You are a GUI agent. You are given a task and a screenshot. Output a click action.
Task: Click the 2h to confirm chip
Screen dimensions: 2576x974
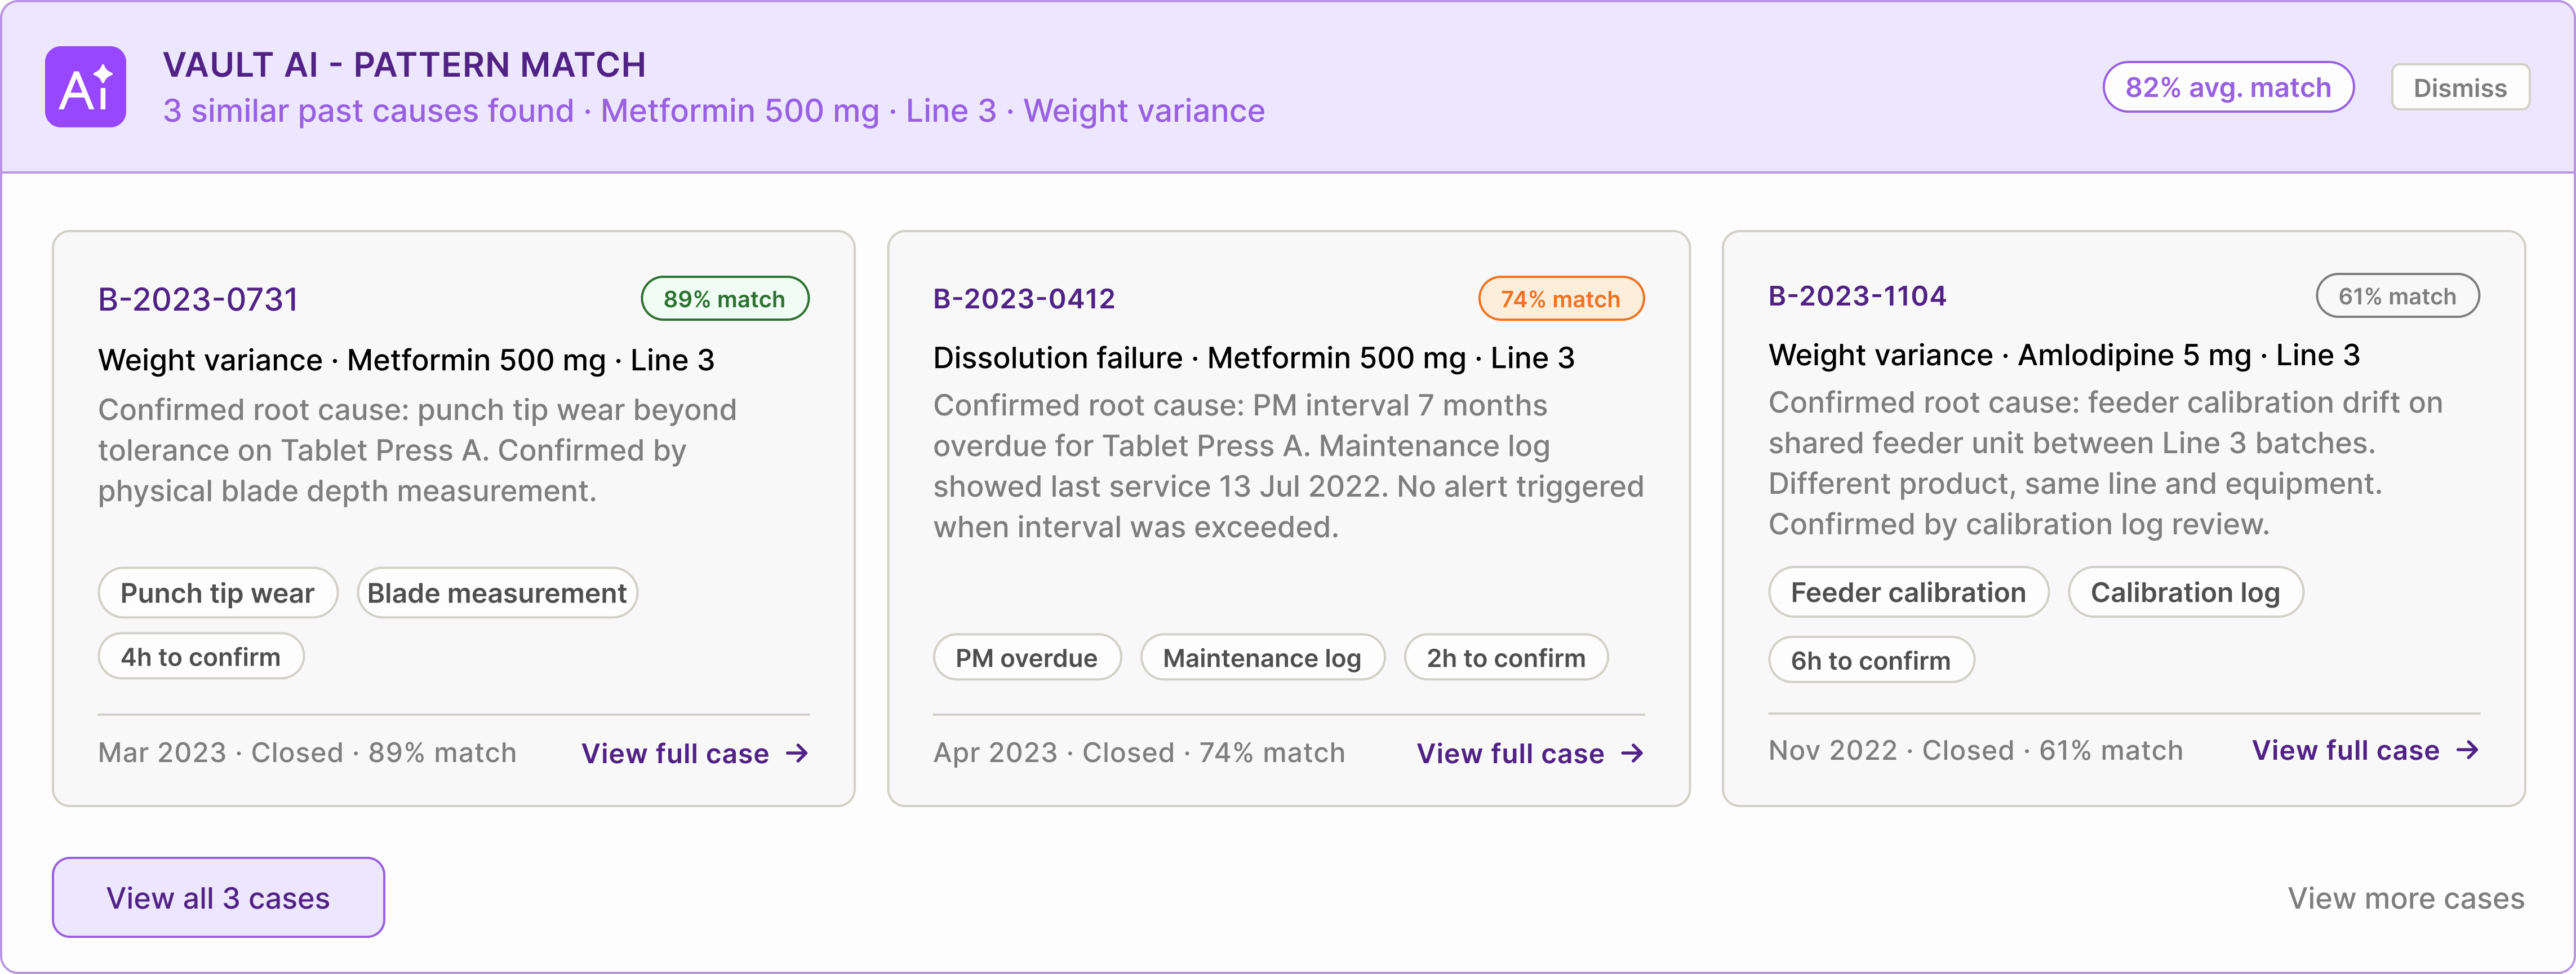pyautogui.click(x=1505, y=658)
